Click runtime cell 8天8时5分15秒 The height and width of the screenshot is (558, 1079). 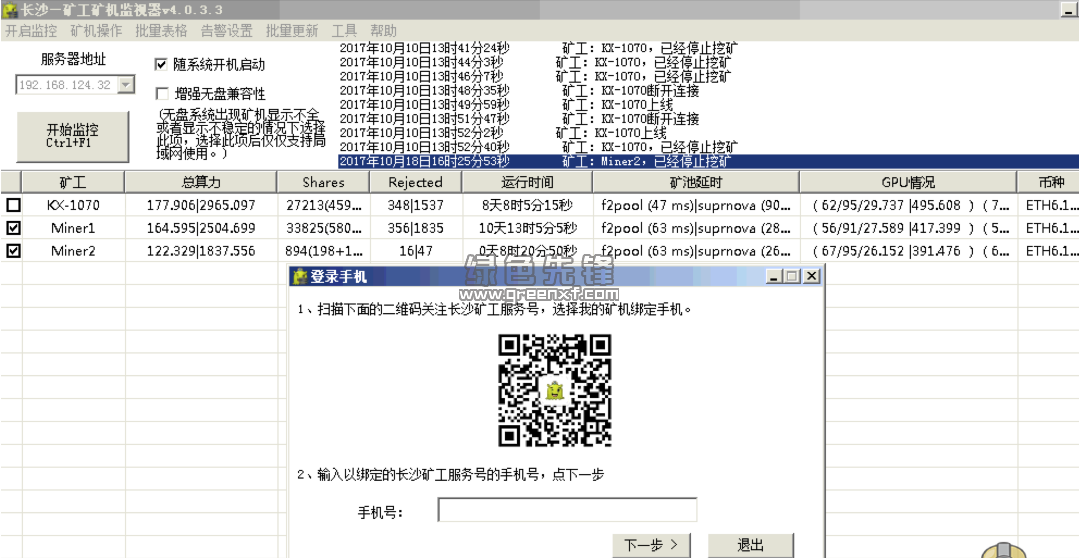pyautogui.click(x=527, y=205)
